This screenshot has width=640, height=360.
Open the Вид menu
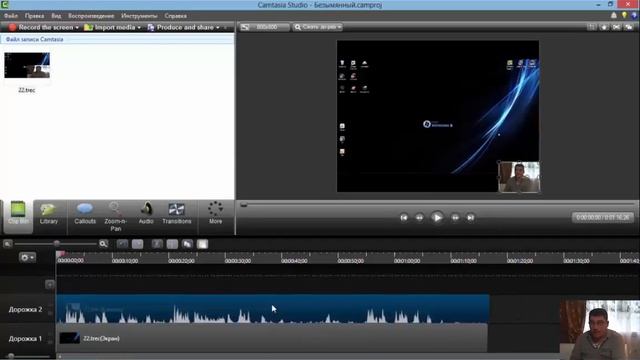pyautogui.click(x=56, y=16)
